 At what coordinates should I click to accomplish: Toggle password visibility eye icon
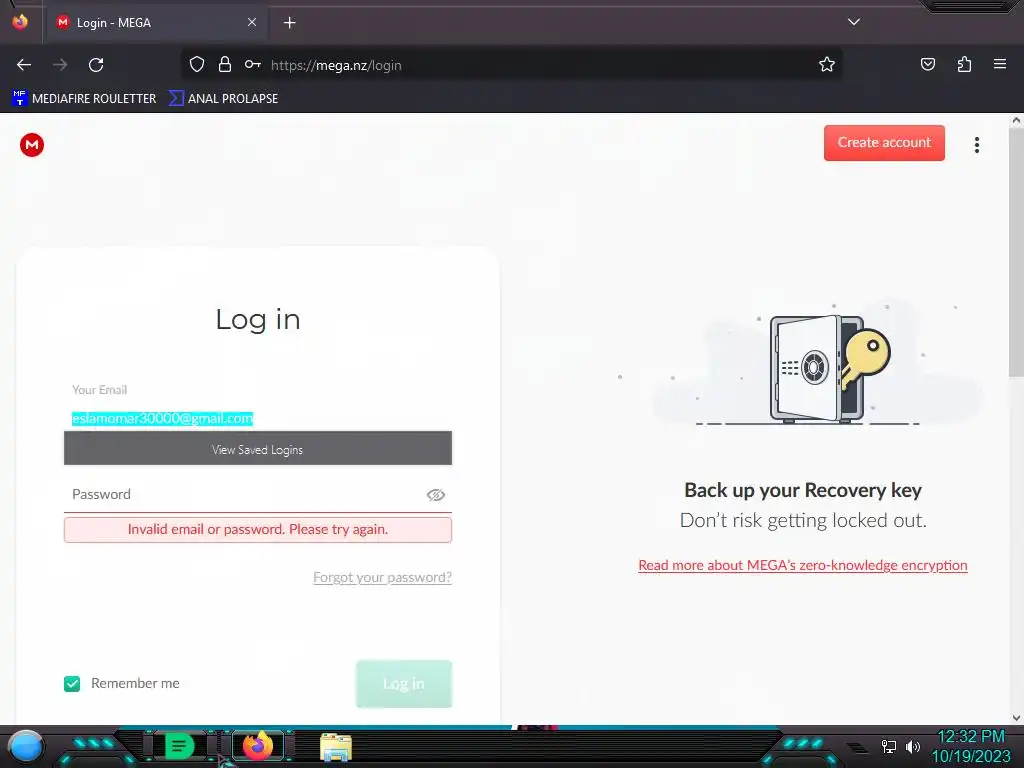click(436, 495)
